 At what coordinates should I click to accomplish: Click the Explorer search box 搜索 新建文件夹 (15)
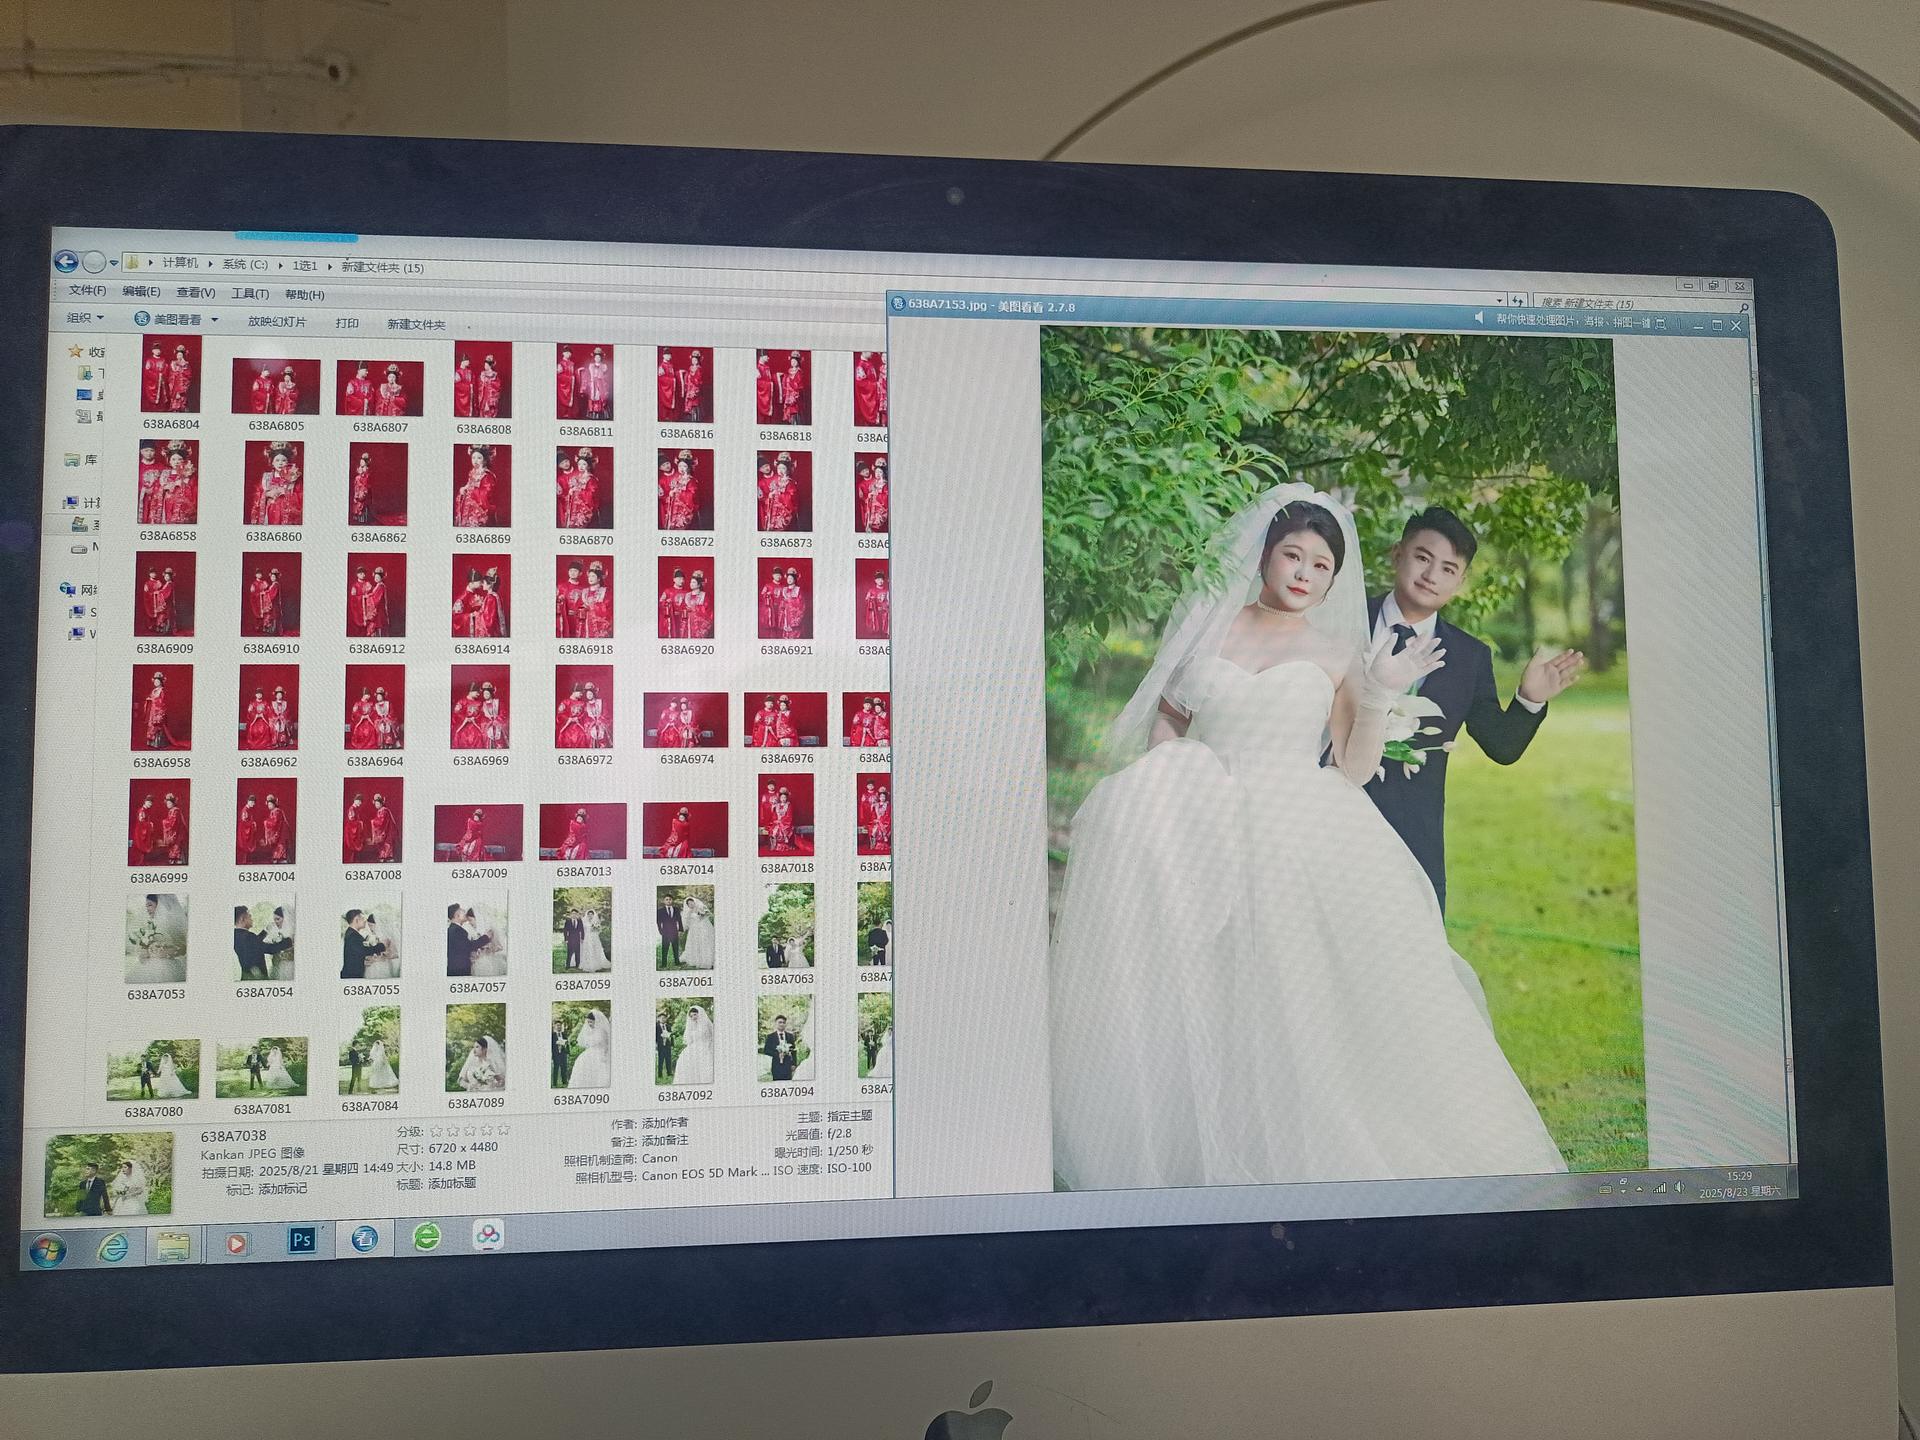(1640, 303)
